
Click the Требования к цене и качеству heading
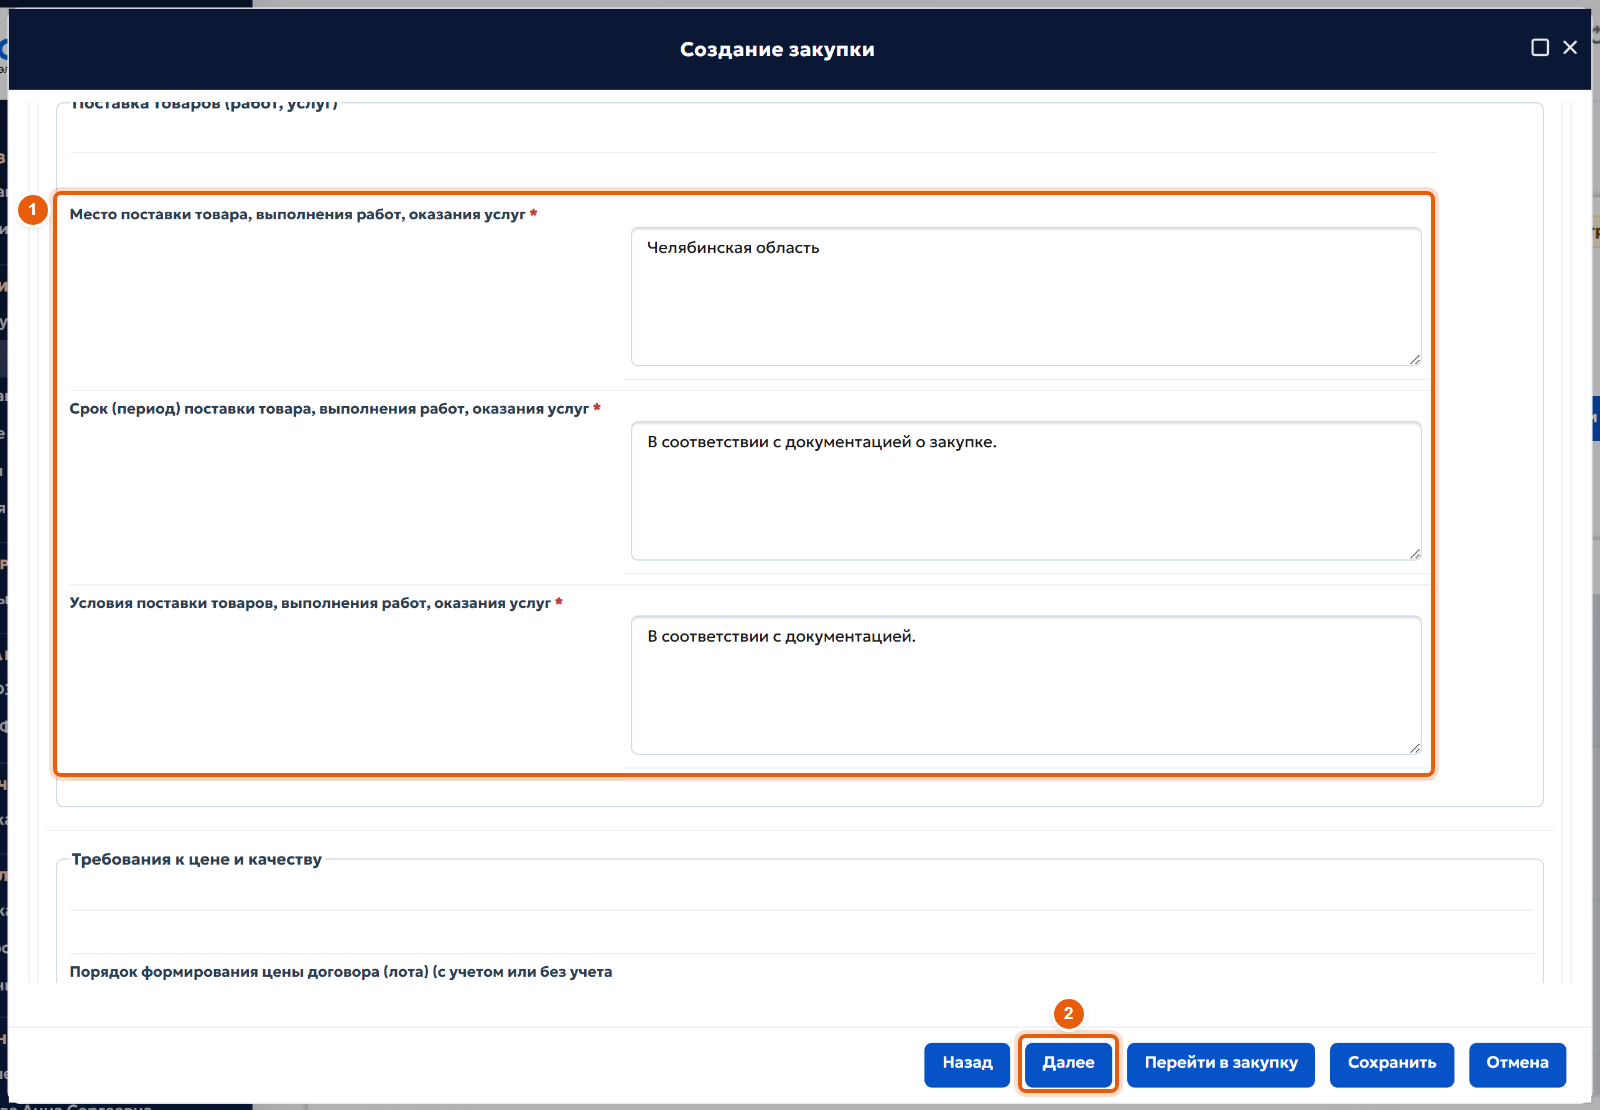[197, 859]
